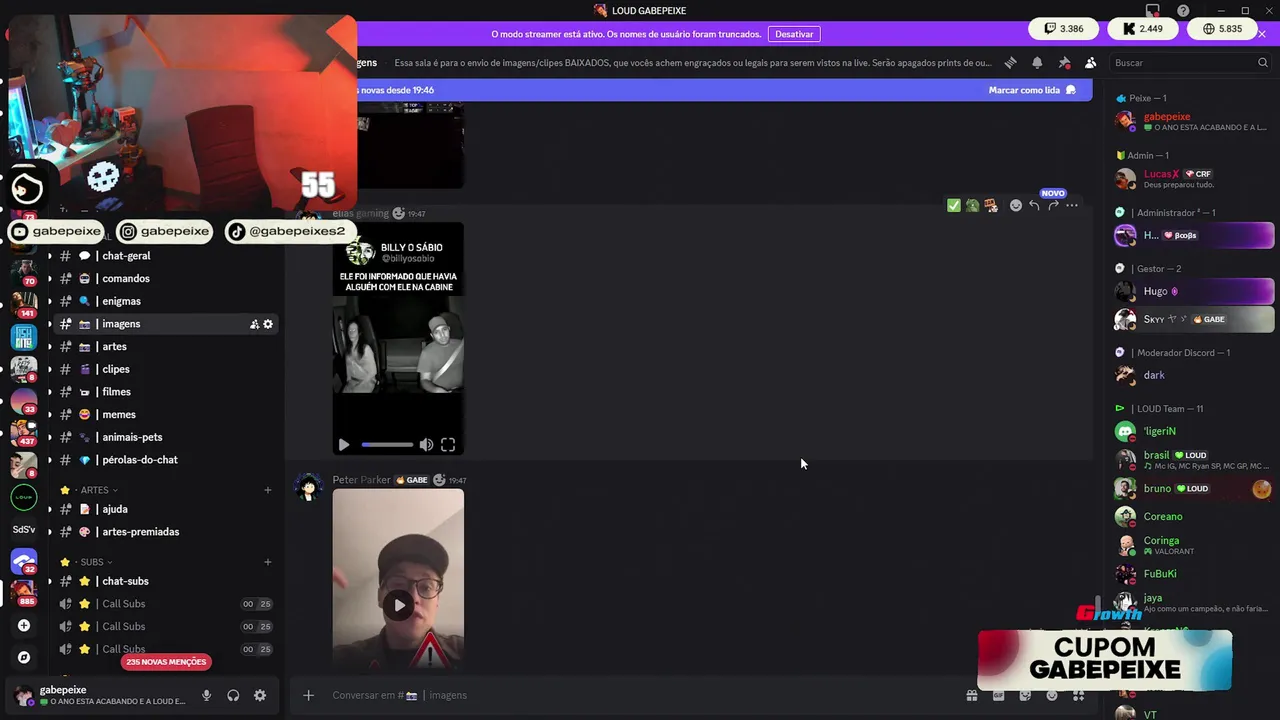Create channel in SUBS category
Screen dimensions: 1280x720
(267, 562)
